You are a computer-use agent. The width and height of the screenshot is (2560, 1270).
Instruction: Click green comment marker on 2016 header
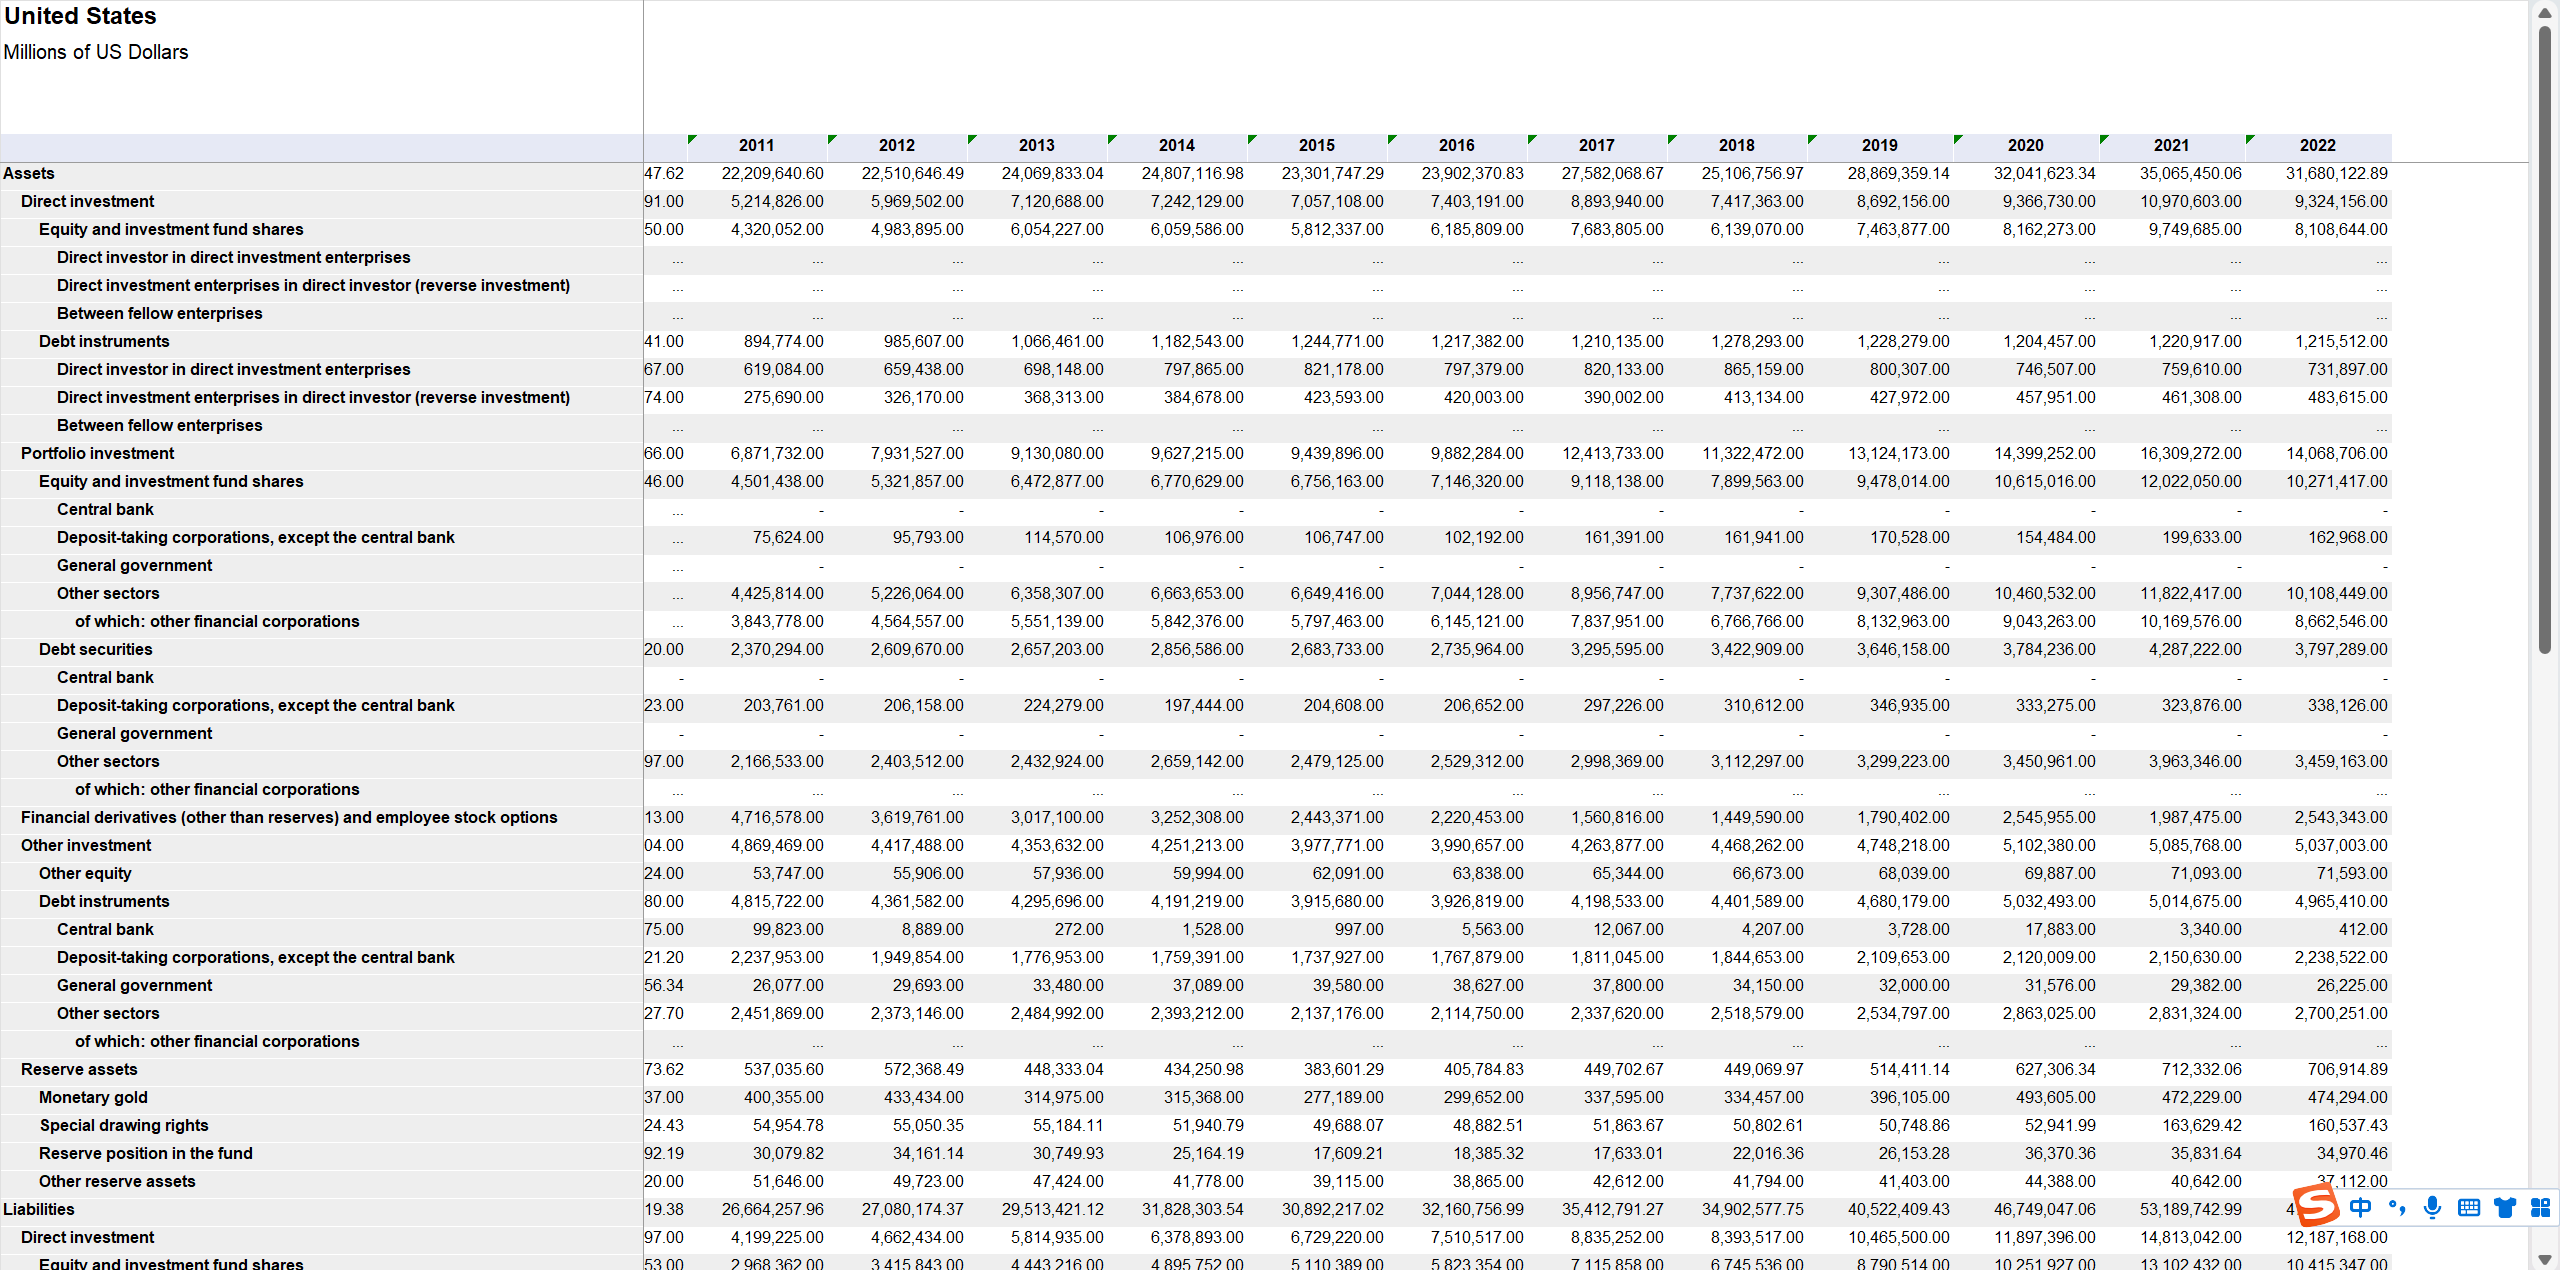click(x=1392, y=139)
